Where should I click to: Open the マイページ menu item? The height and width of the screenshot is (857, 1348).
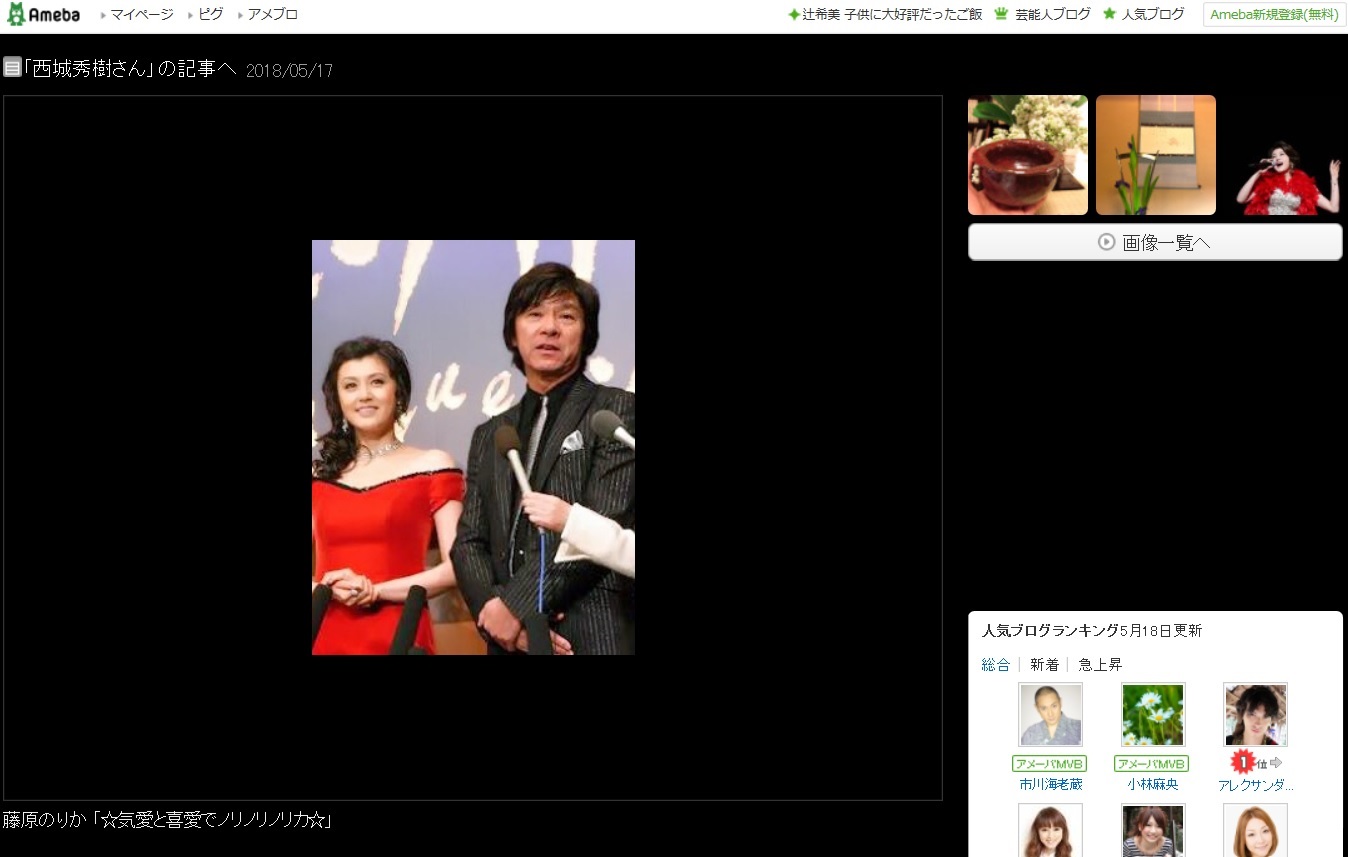(141, 14)
